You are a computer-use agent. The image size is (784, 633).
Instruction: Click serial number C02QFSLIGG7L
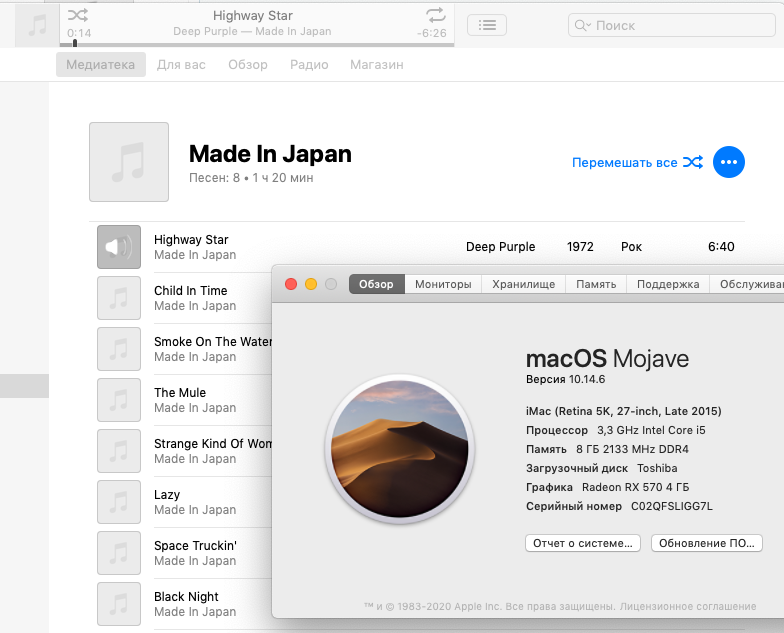pos(672,506)
